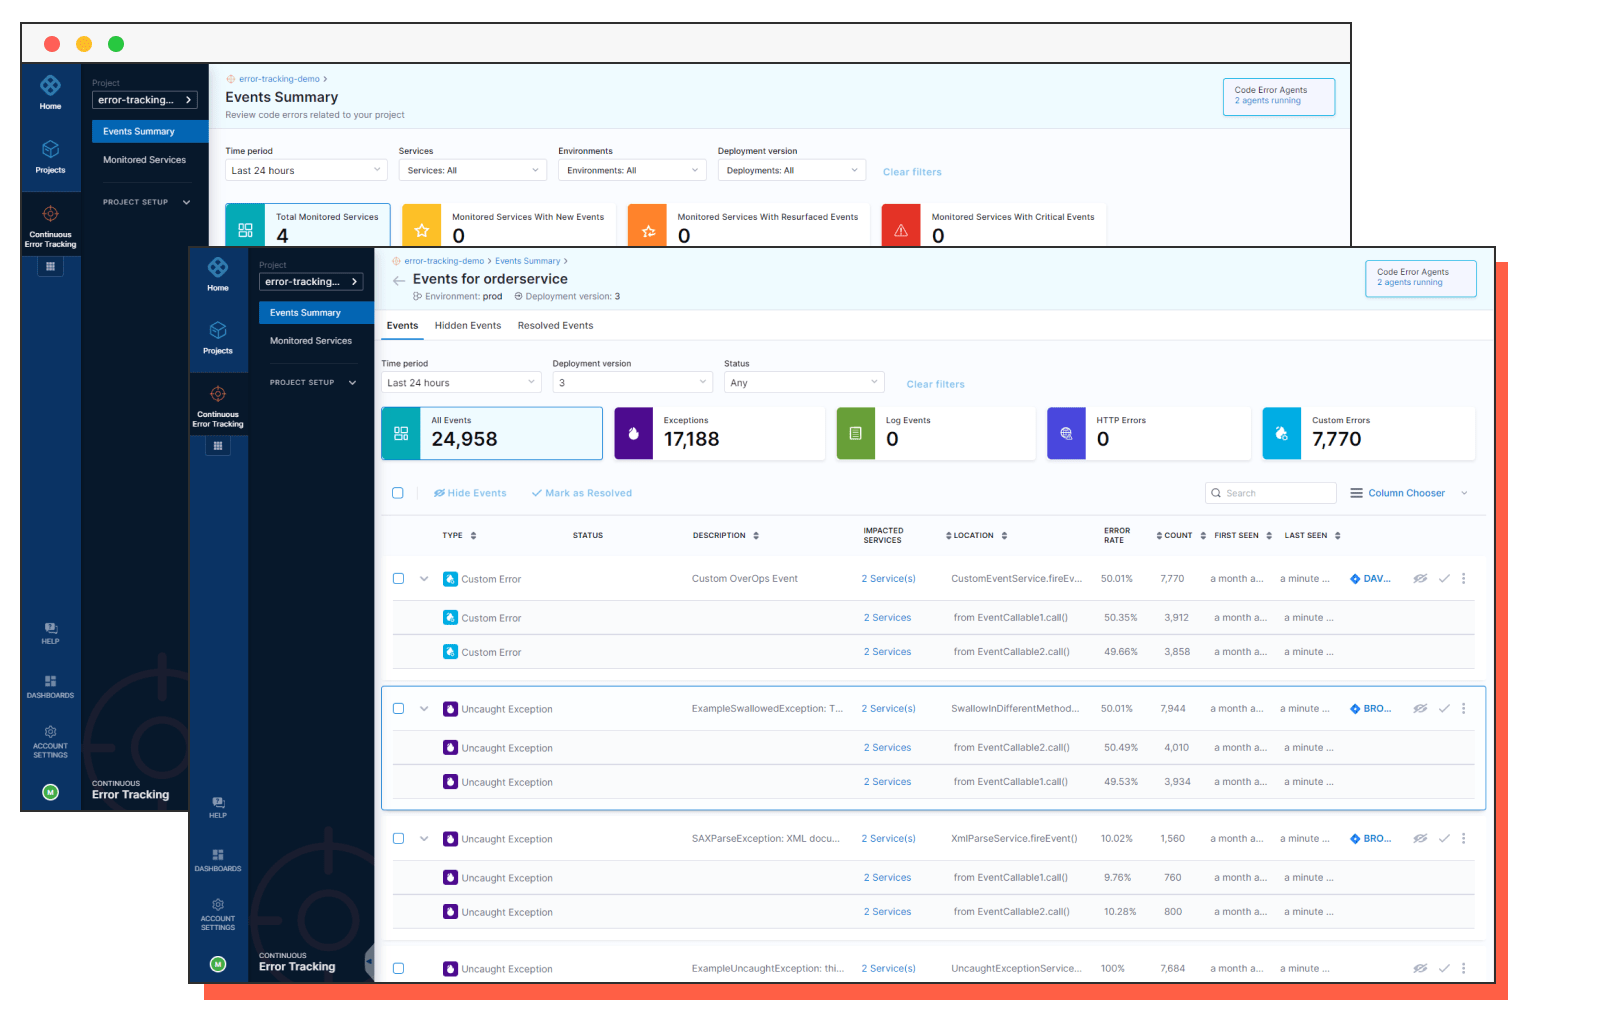Open the Time period dropdown showing Last 24 hours
Screen dimensions: 1600x1016
click(x=461, y=382)
